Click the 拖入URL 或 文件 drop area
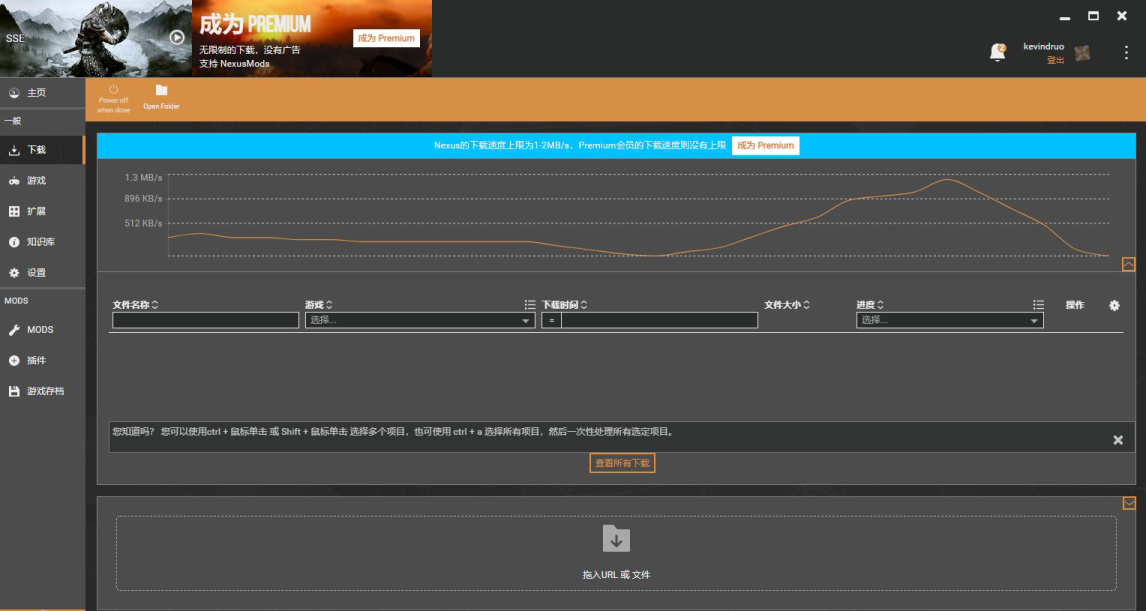The height and width of the screenshot is (611, 1146). [x=616, y=553]
